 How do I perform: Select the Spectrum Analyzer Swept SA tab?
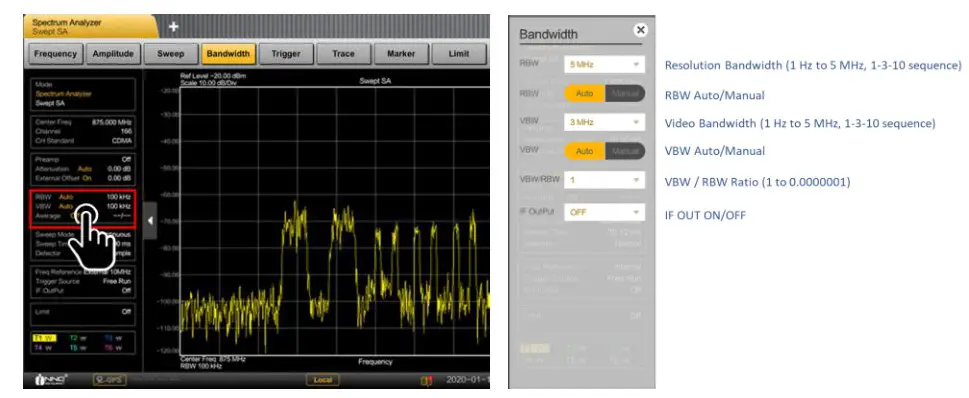(x=91, y=27)
